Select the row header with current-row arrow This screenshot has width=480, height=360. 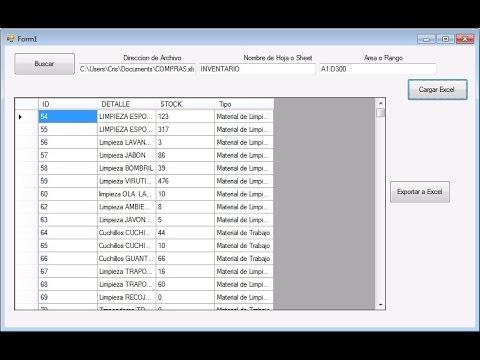pos(27,117)
